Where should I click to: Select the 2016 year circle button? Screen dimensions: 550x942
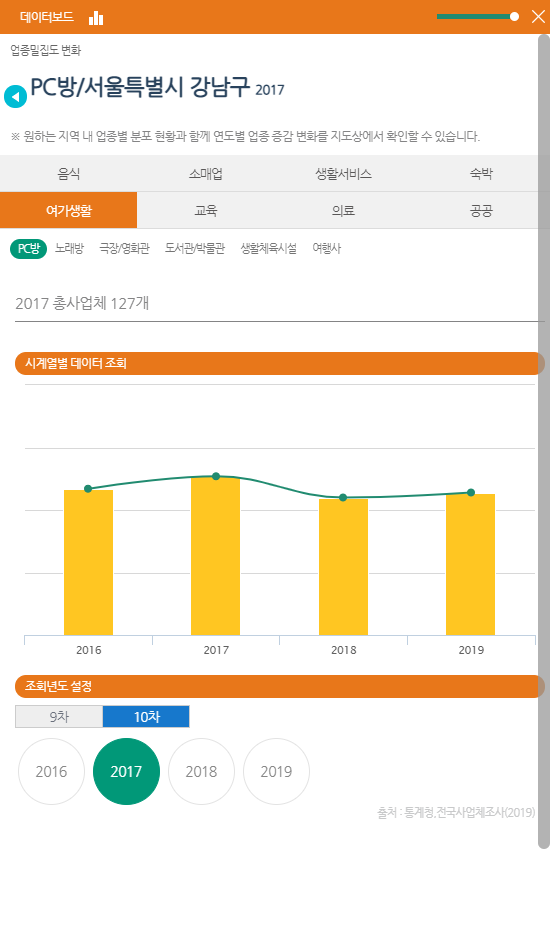[51, 771]
